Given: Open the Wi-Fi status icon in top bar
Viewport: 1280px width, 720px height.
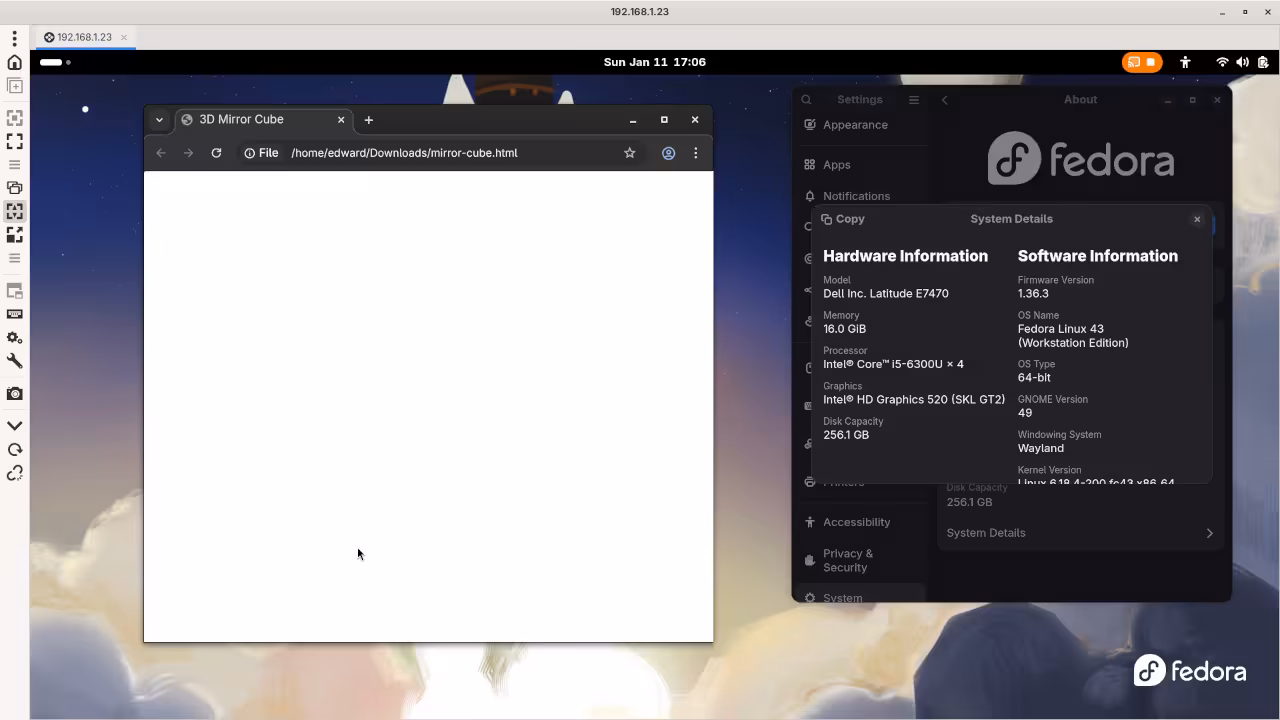Looking at the screenshot, I should tap(1222, 62).
